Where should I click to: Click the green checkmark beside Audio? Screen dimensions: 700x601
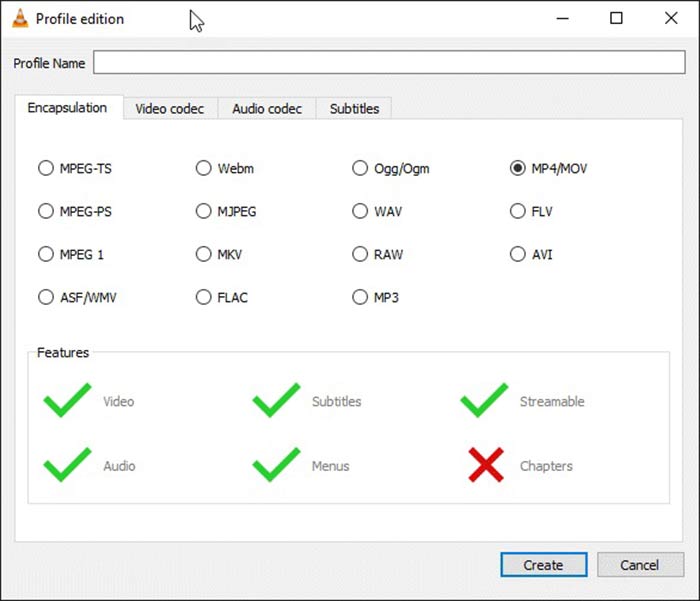coord(67,465)
